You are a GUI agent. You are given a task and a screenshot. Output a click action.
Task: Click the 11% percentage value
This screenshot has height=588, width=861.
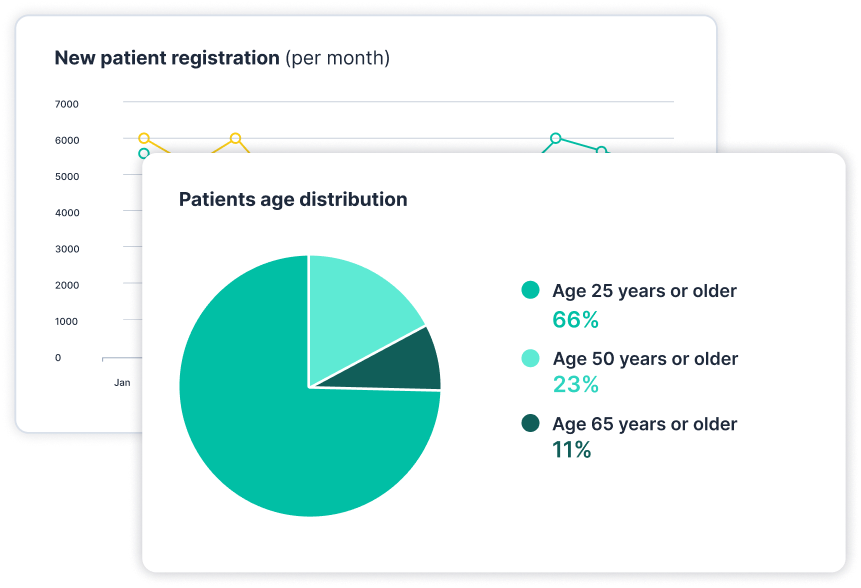(x=571, y=450)
